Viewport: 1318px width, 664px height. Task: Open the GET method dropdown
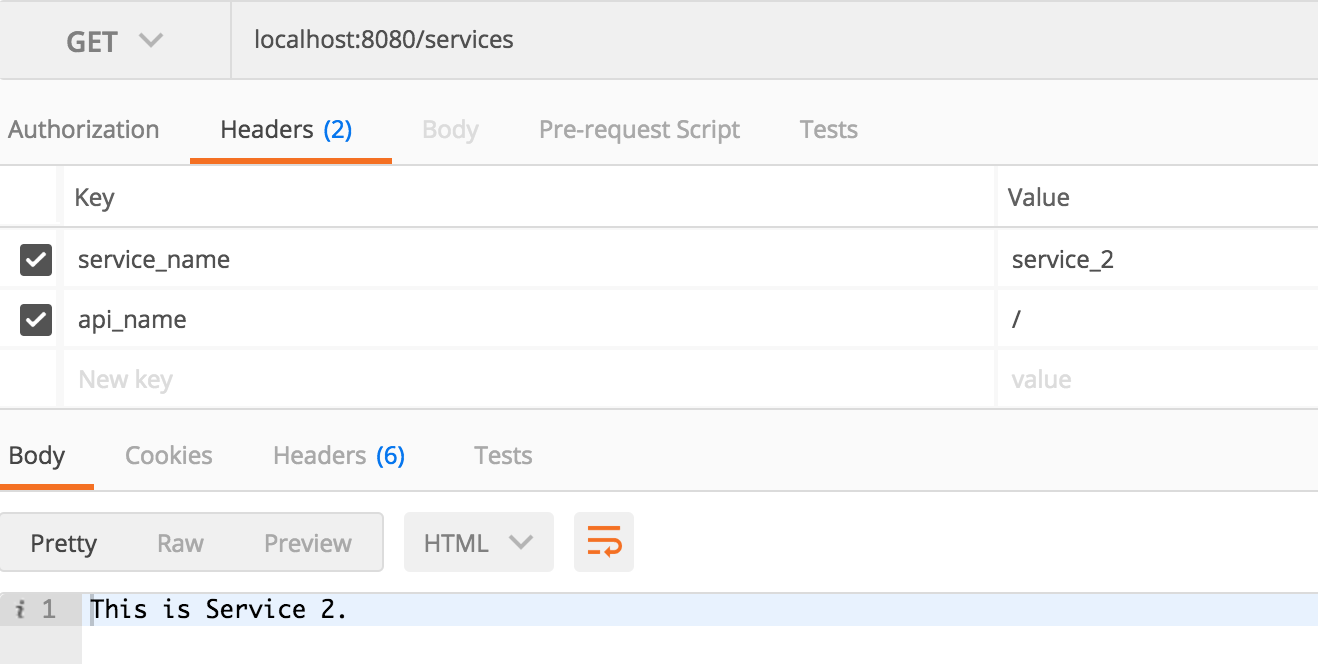point(114,41)
